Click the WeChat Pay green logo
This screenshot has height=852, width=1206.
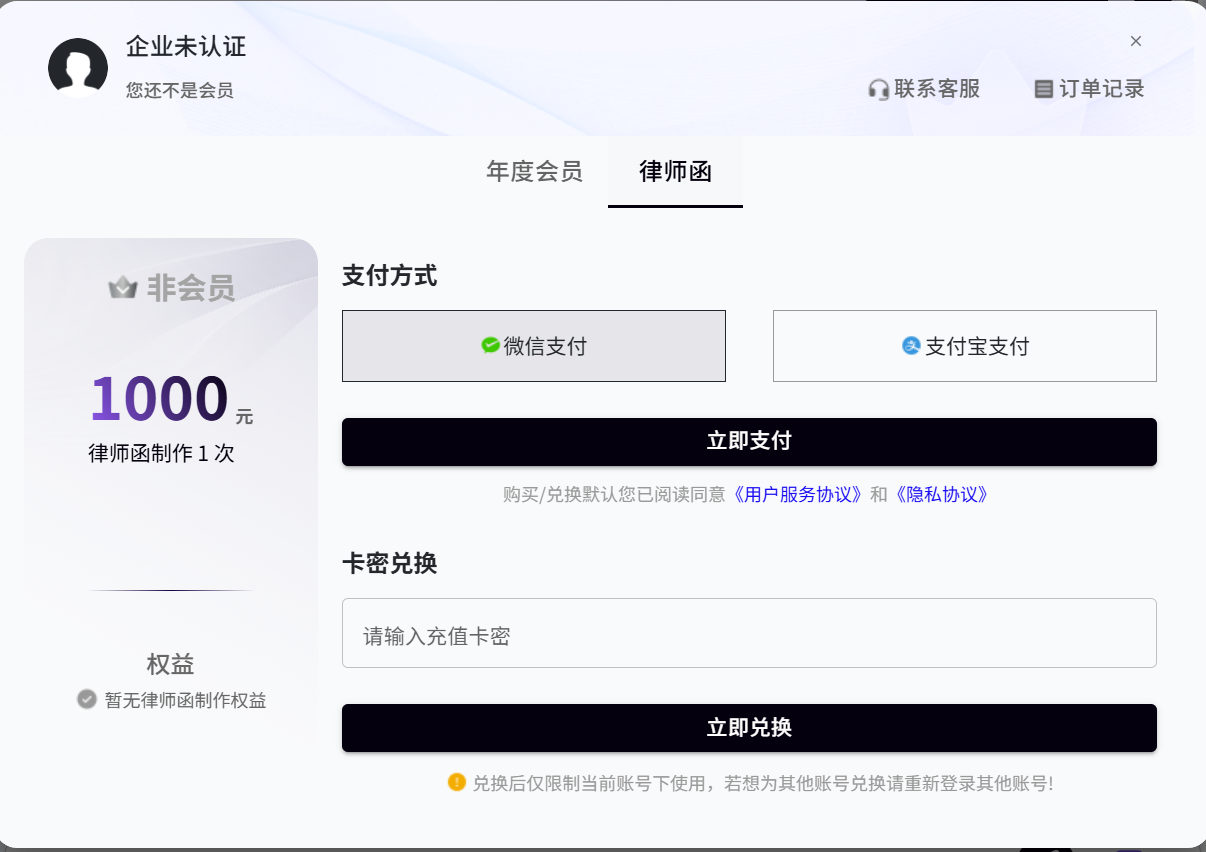[x=490, y=346]
